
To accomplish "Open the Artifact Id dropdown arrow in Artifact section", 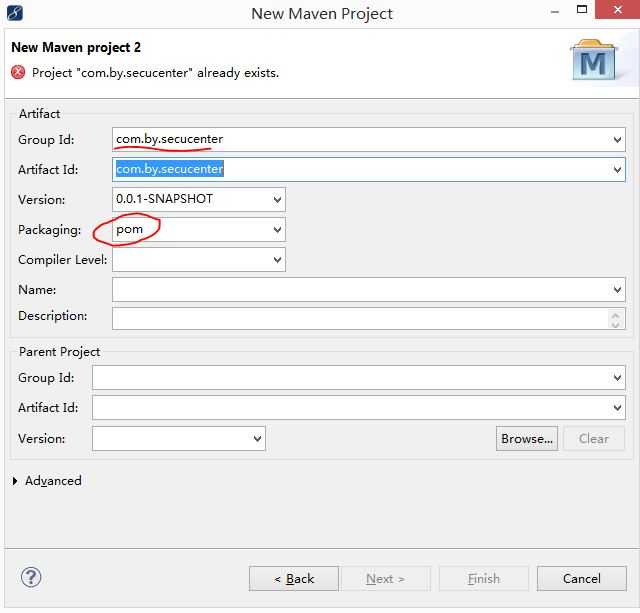I will [617, 169].
